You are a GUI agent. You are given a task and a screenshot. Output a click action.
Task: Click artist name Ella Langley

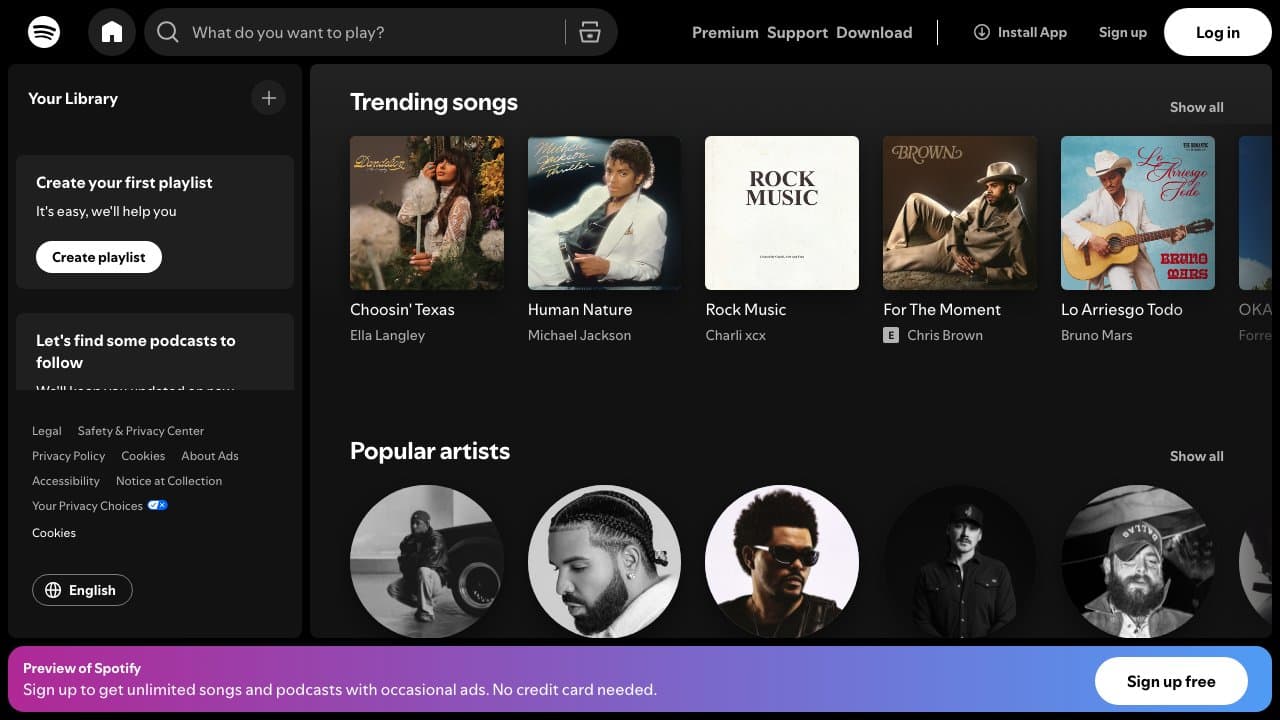tap(388, 336)
